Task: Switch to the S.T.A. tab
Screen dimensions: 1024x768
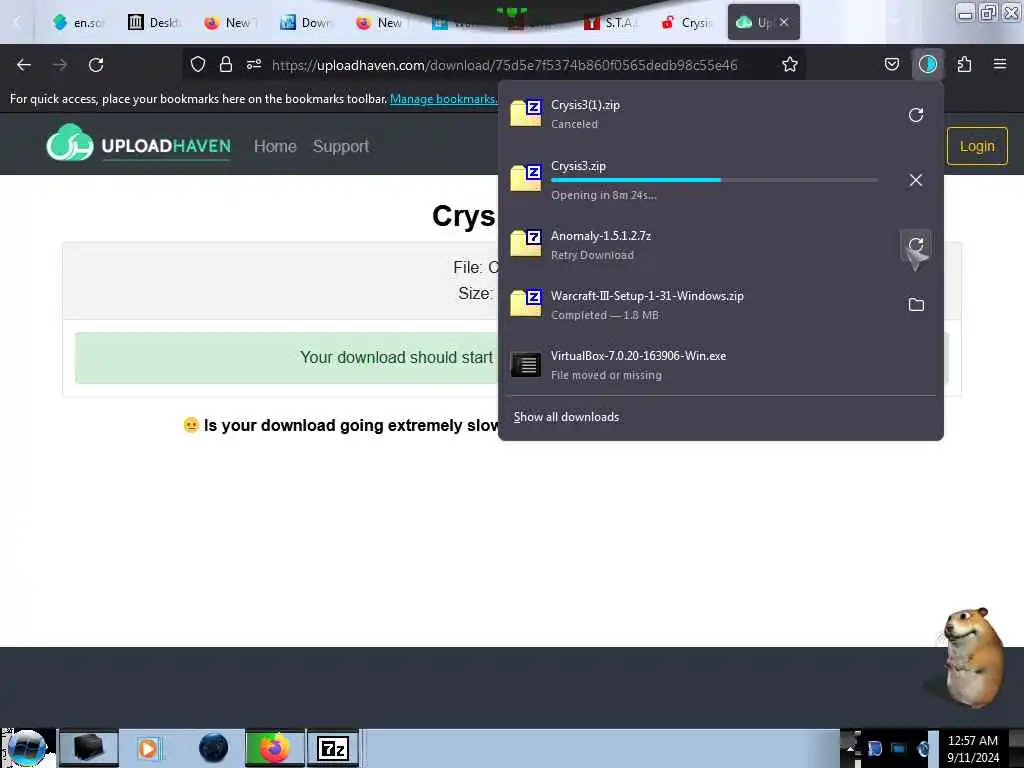Action: 611,22
